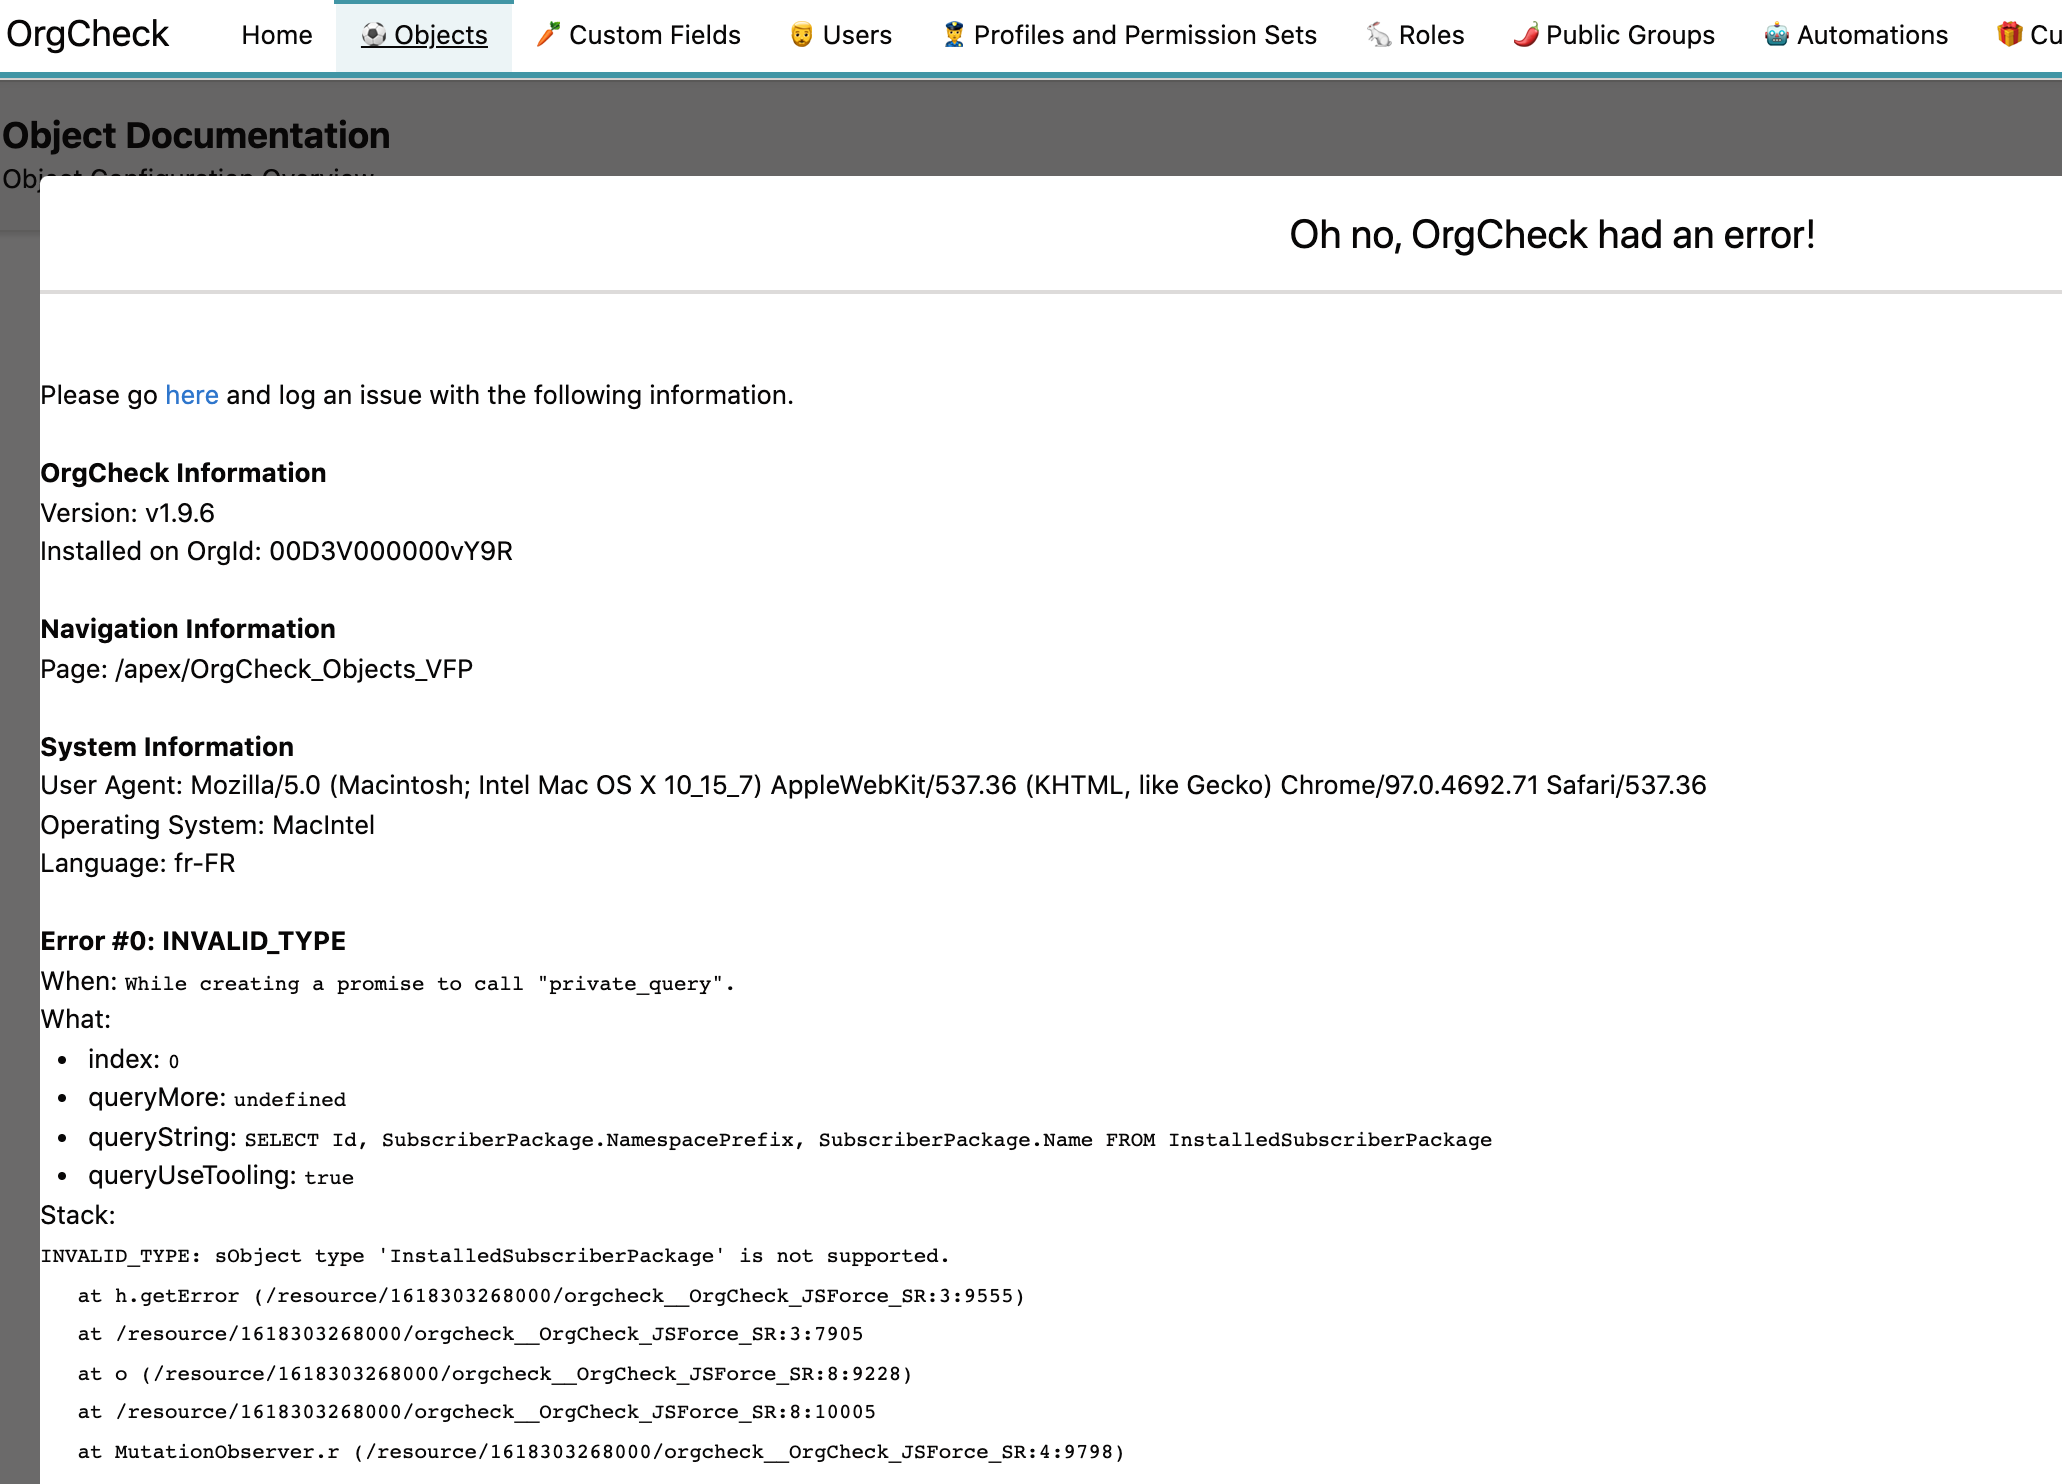Screen dimensions: 2062x1484
Task: Open Users via the face icon
Action: (x=795, y=34)
